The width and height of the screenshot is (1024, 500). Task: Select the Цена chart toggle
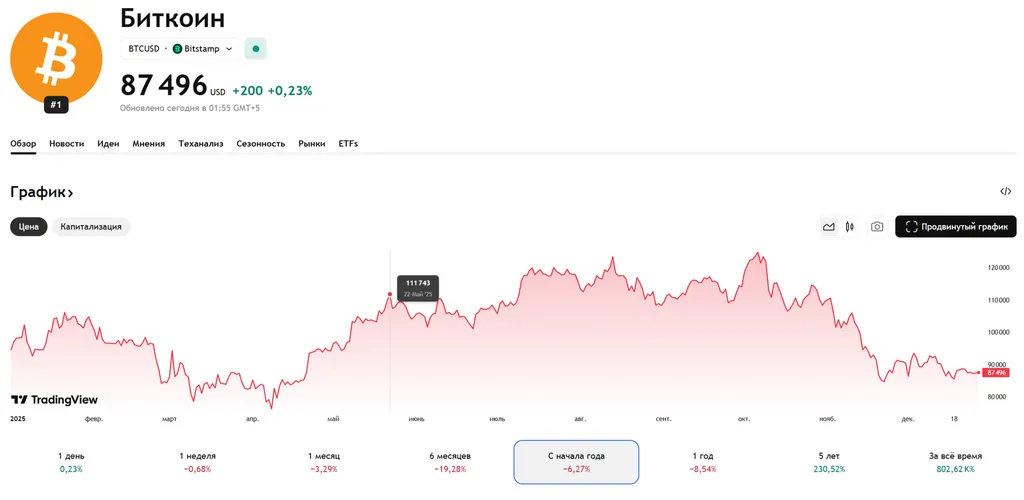coord(29,227)
